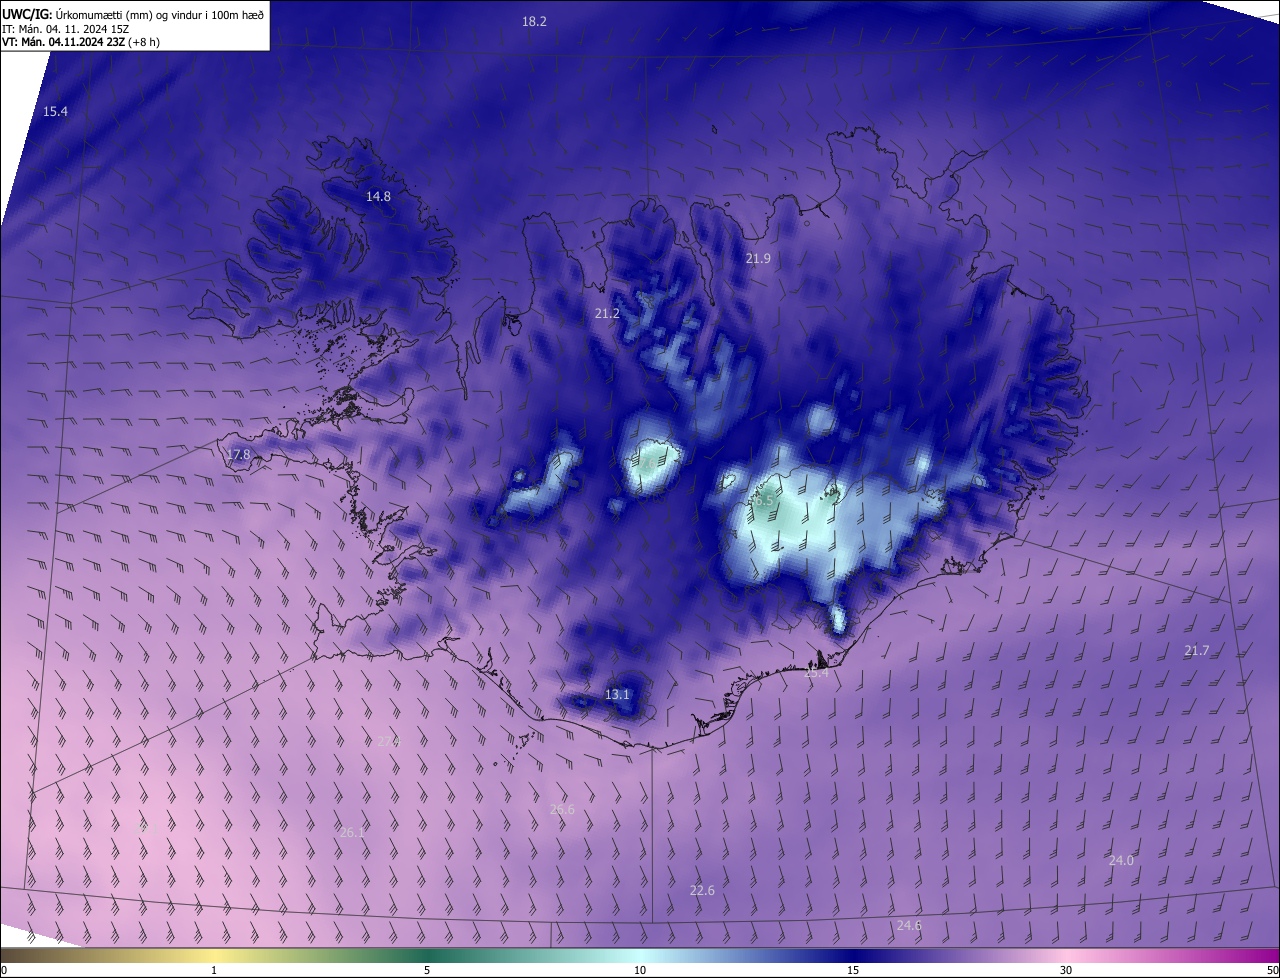Click the 14.8 value over the Westfjords
1280x978 pixels.
378,197
